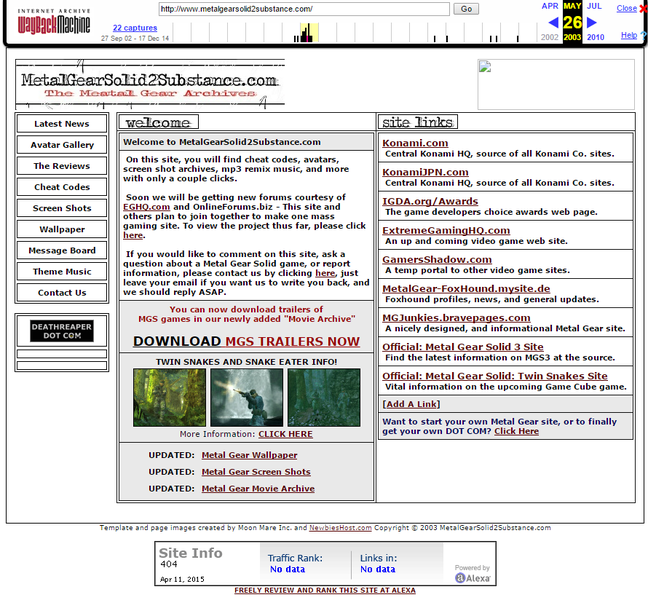Select the 2003 capture timeline marker
Viewport: 648px width, 600px height.
coord(572,37)
